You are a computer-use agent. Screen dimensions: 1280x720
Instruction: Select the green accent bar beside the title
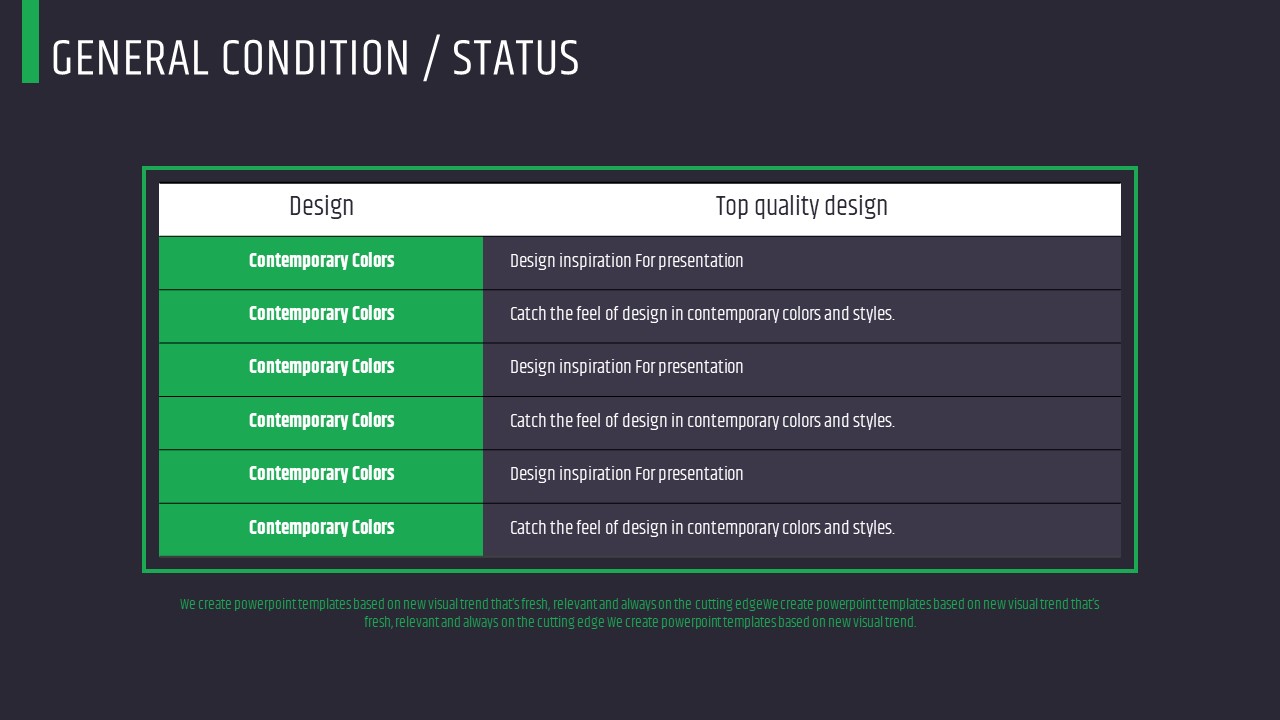point(30,41)
